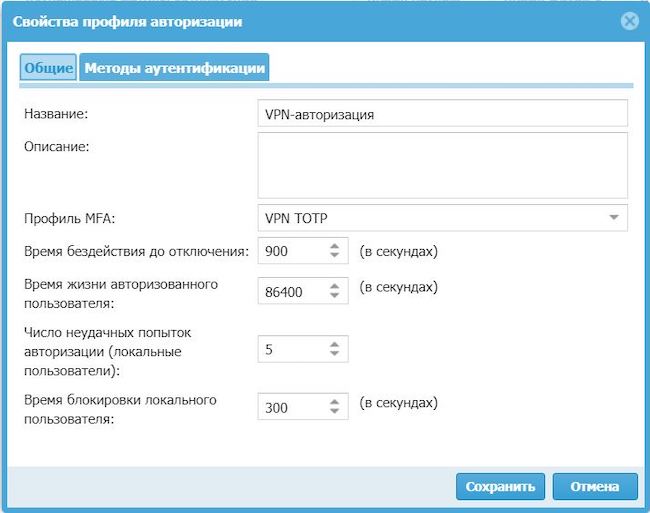Viewport: 650px width, 513px height.
Task: Decrease authorized user lifetime with down arrow
Action: (x=335, y=296)
